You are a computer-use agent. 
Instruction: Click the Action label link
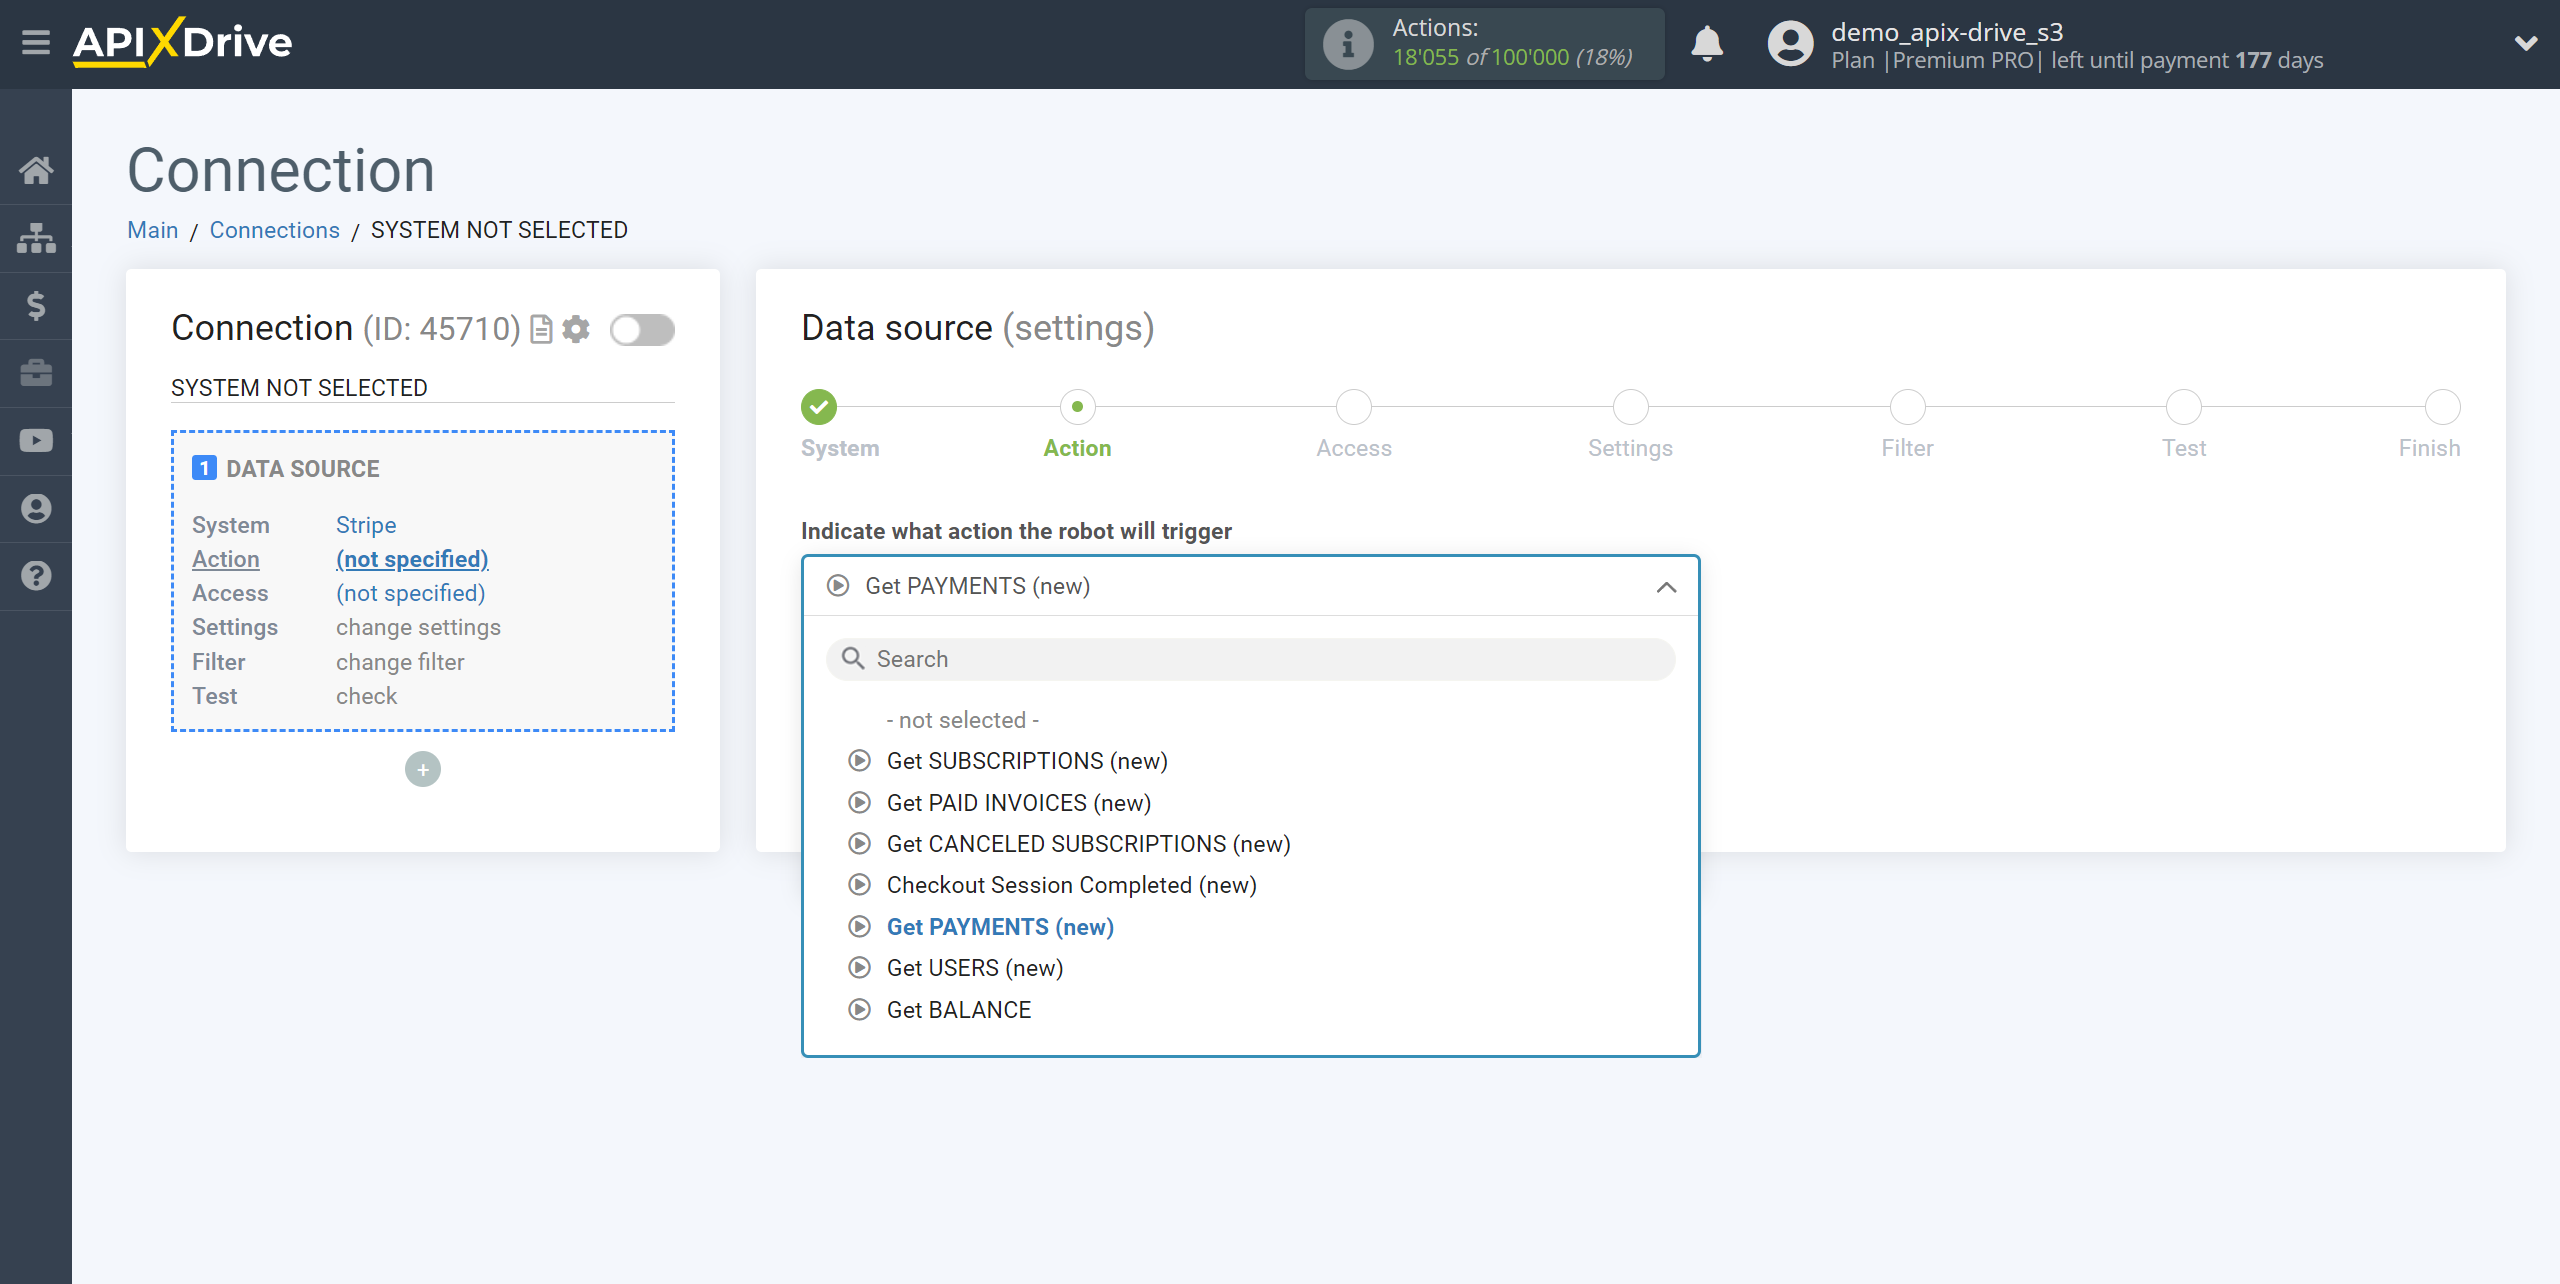click(226, 559)
